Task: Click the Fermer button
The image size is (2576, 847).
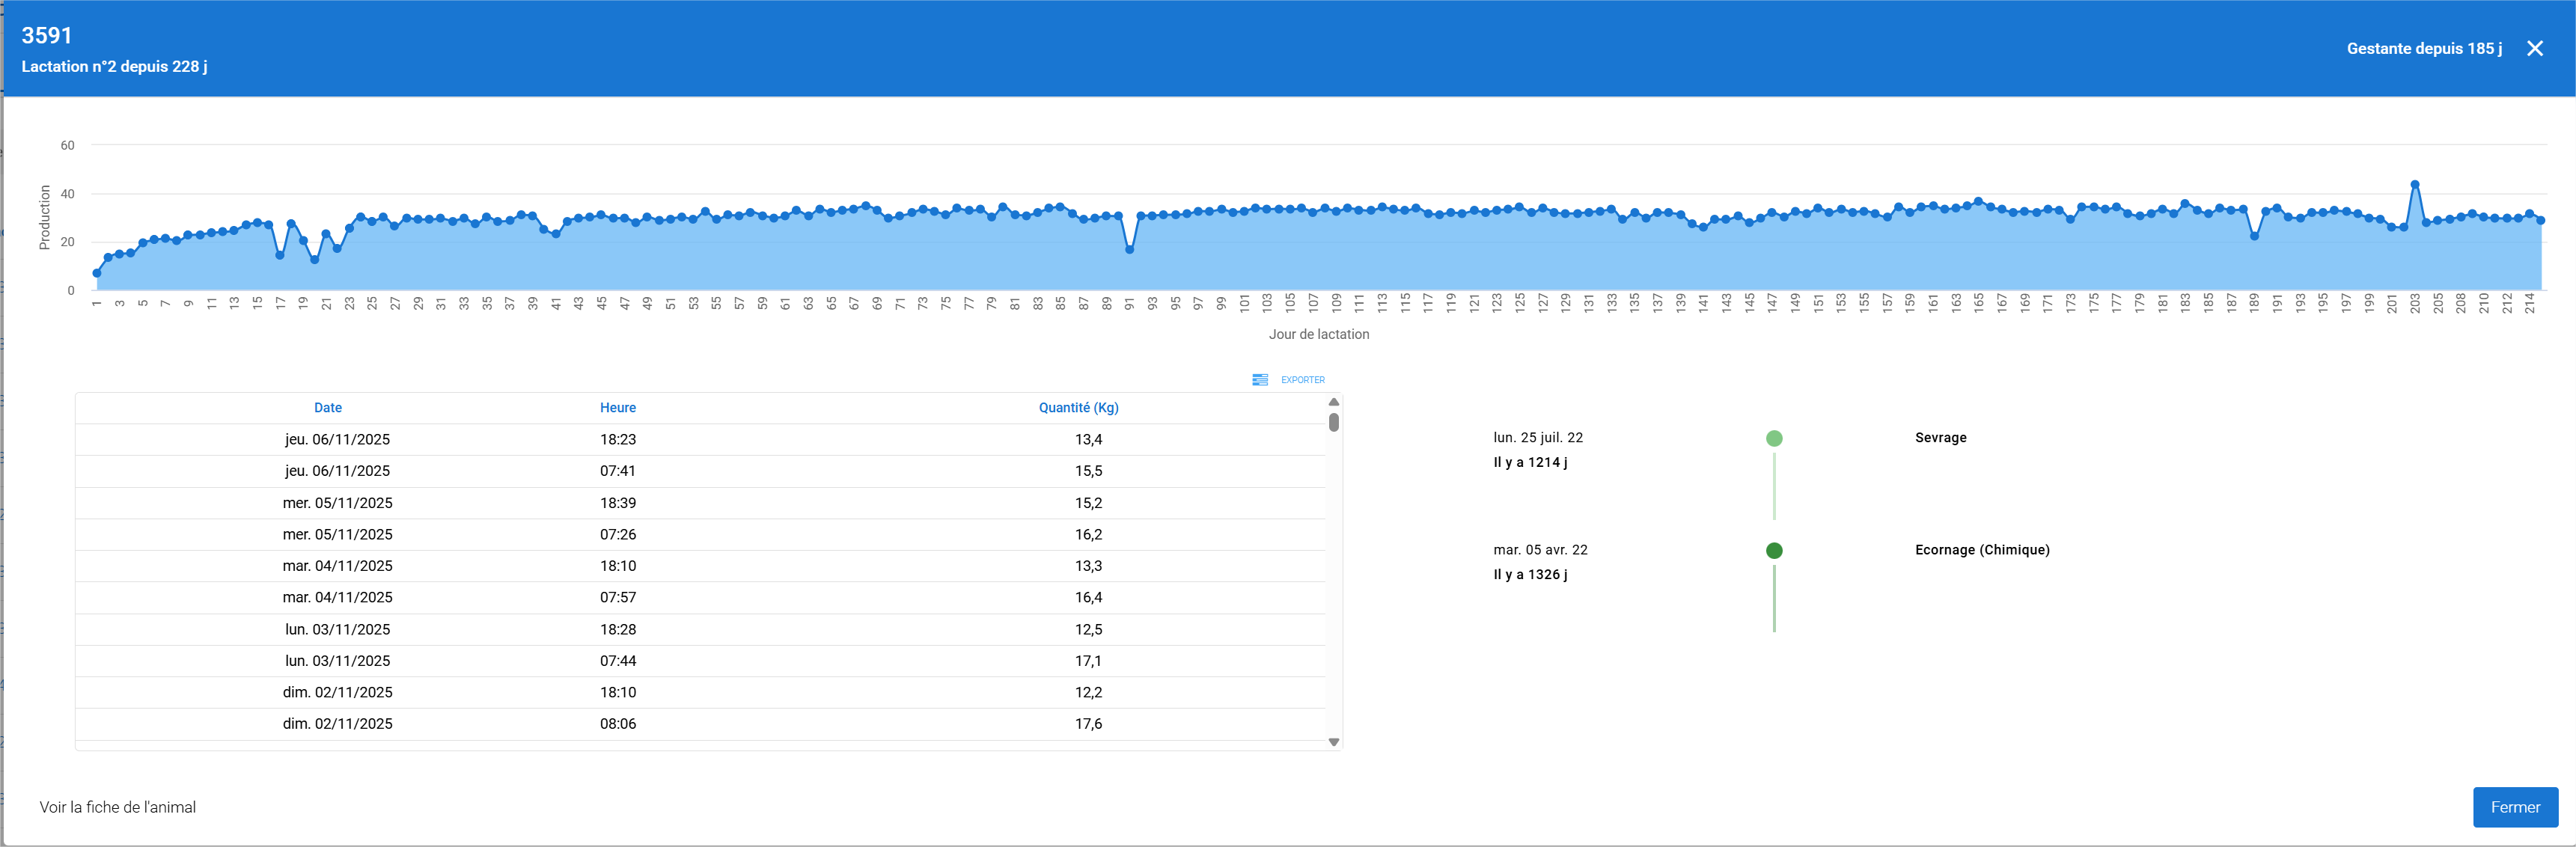Action: point(2515,807)
